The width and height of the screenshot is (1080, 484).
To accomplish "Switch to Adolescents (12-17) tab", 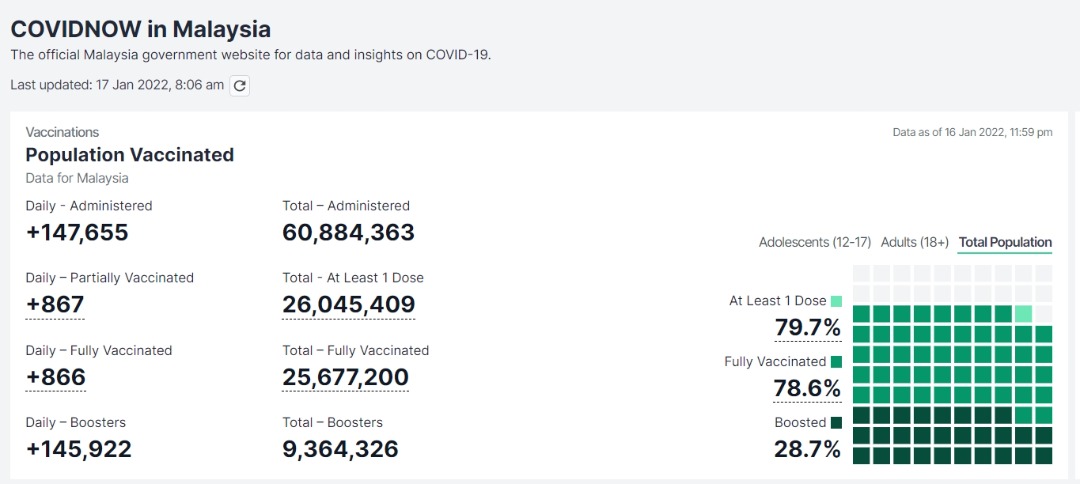I will coord(815,242).
